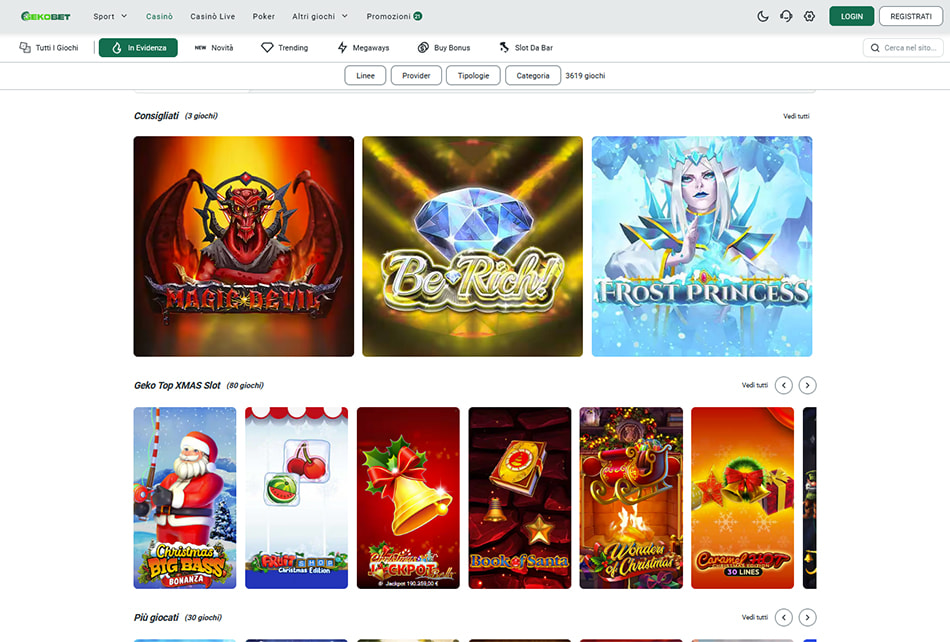Open the Categoria filter
This screenshot has height=642, width=950.
pos(533,76)
